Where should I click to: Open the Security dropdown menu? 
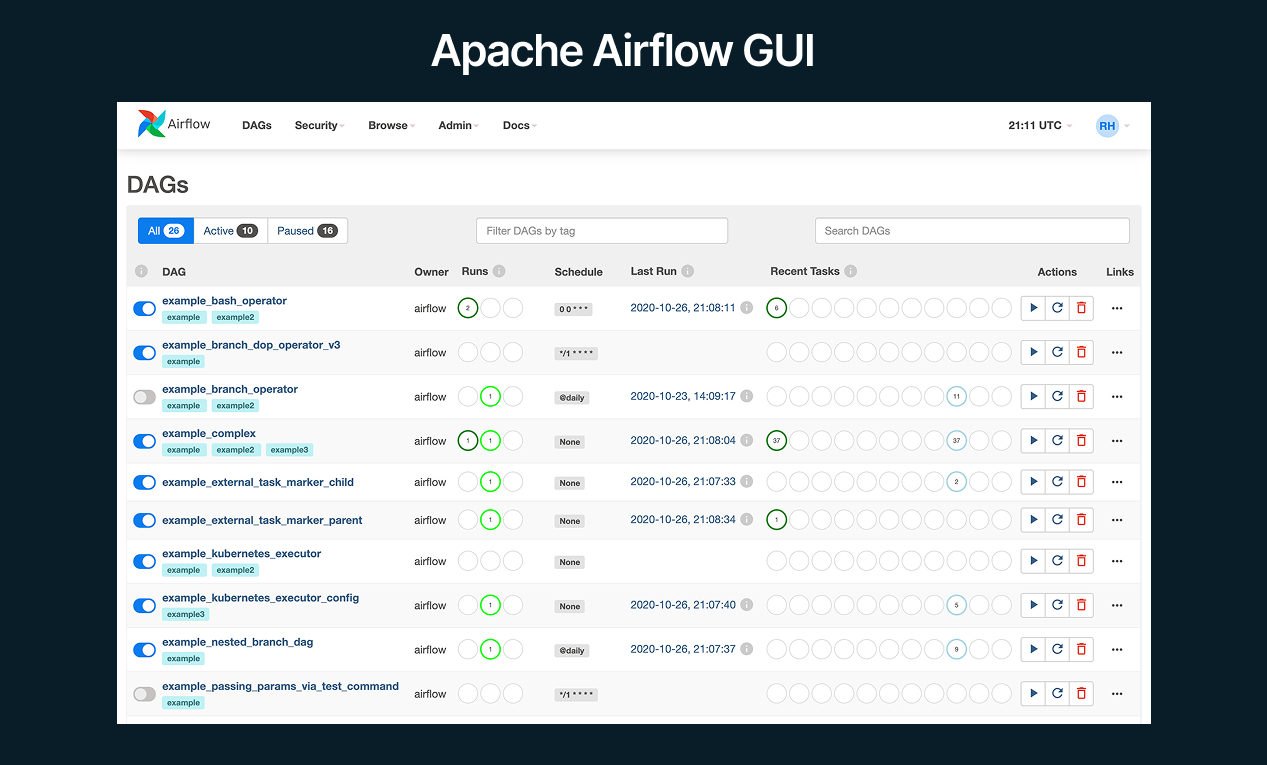[319, 126]
